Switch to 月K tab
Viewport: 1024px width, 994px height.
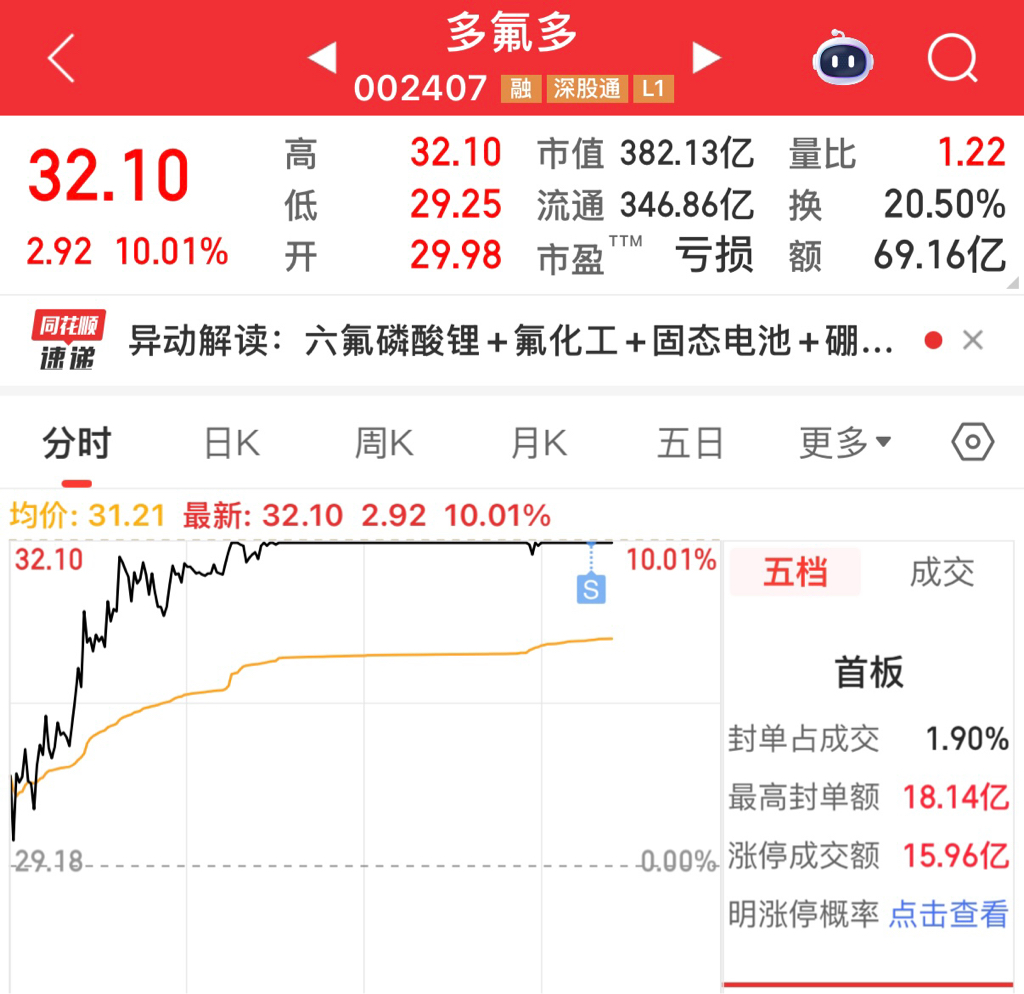coord(539,443)
